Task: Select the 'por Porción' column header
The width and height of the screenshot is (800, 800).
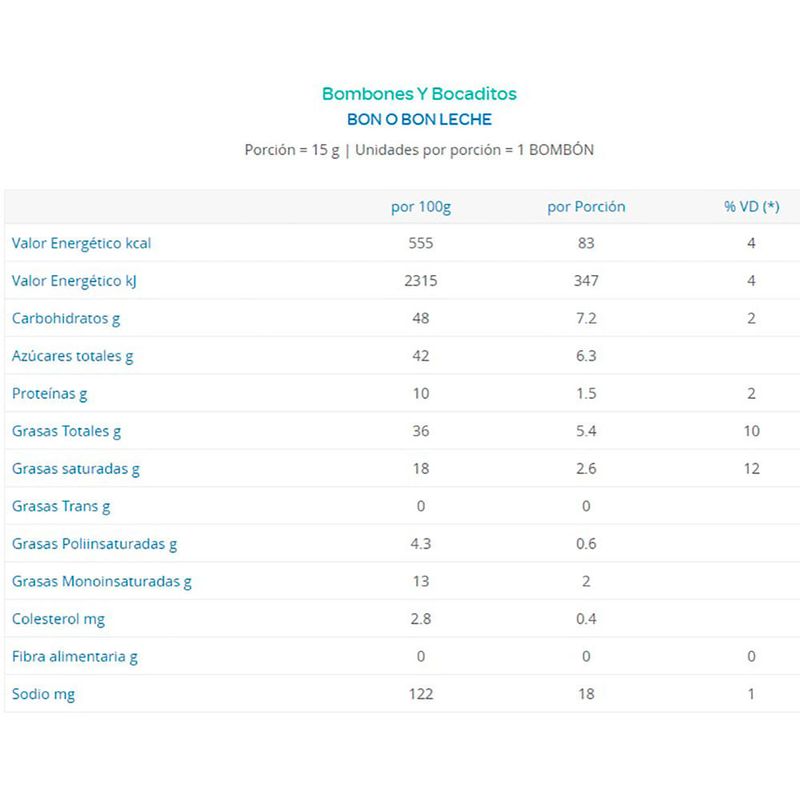Action: (x=586, y=207)
